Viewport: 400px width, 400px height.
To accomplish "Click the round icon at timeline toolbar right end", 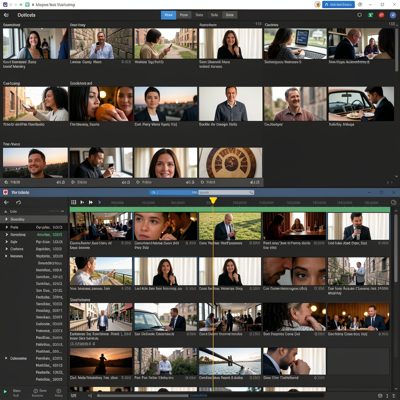I will tap(393, 202).
